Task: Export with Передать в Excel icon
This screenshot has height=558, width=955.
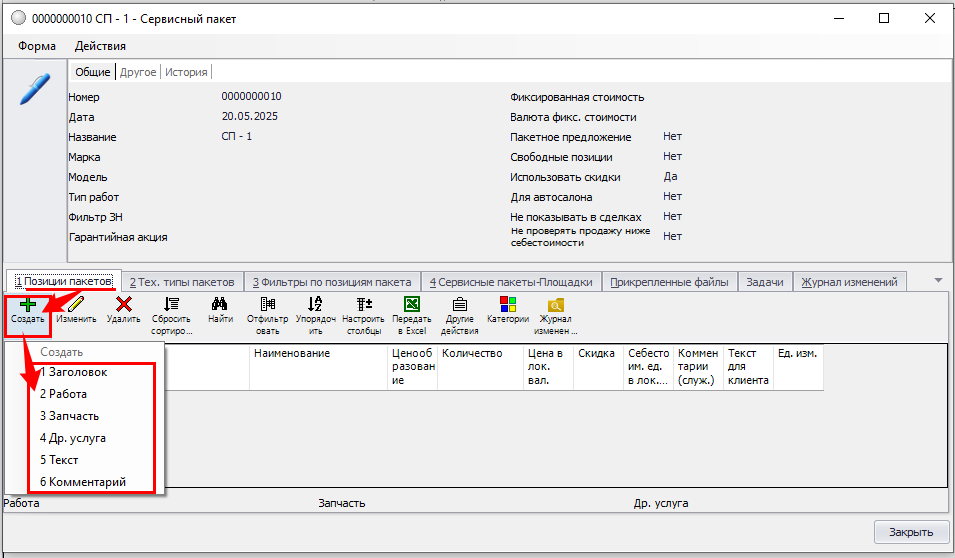Action: (x=411, y=305)
